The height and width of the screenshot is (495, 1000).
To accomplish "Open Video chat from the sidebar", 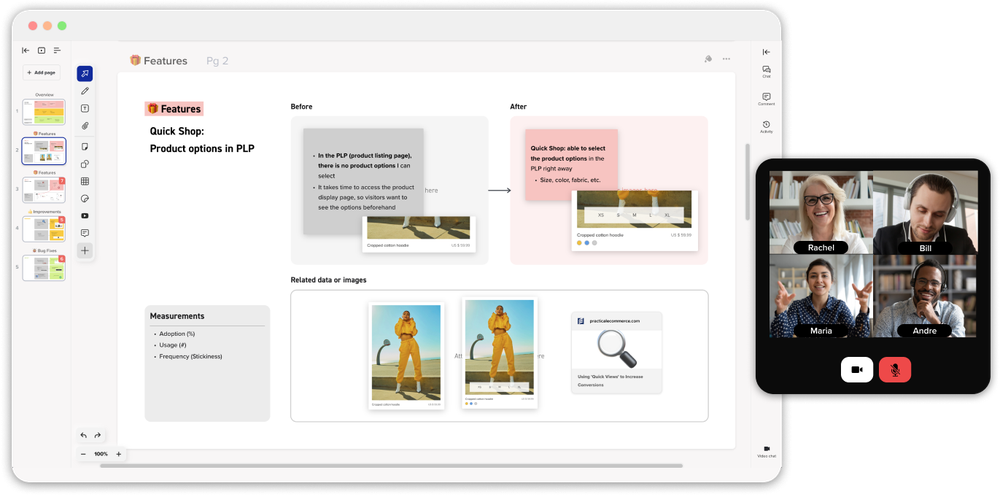I will coord(767,452).
